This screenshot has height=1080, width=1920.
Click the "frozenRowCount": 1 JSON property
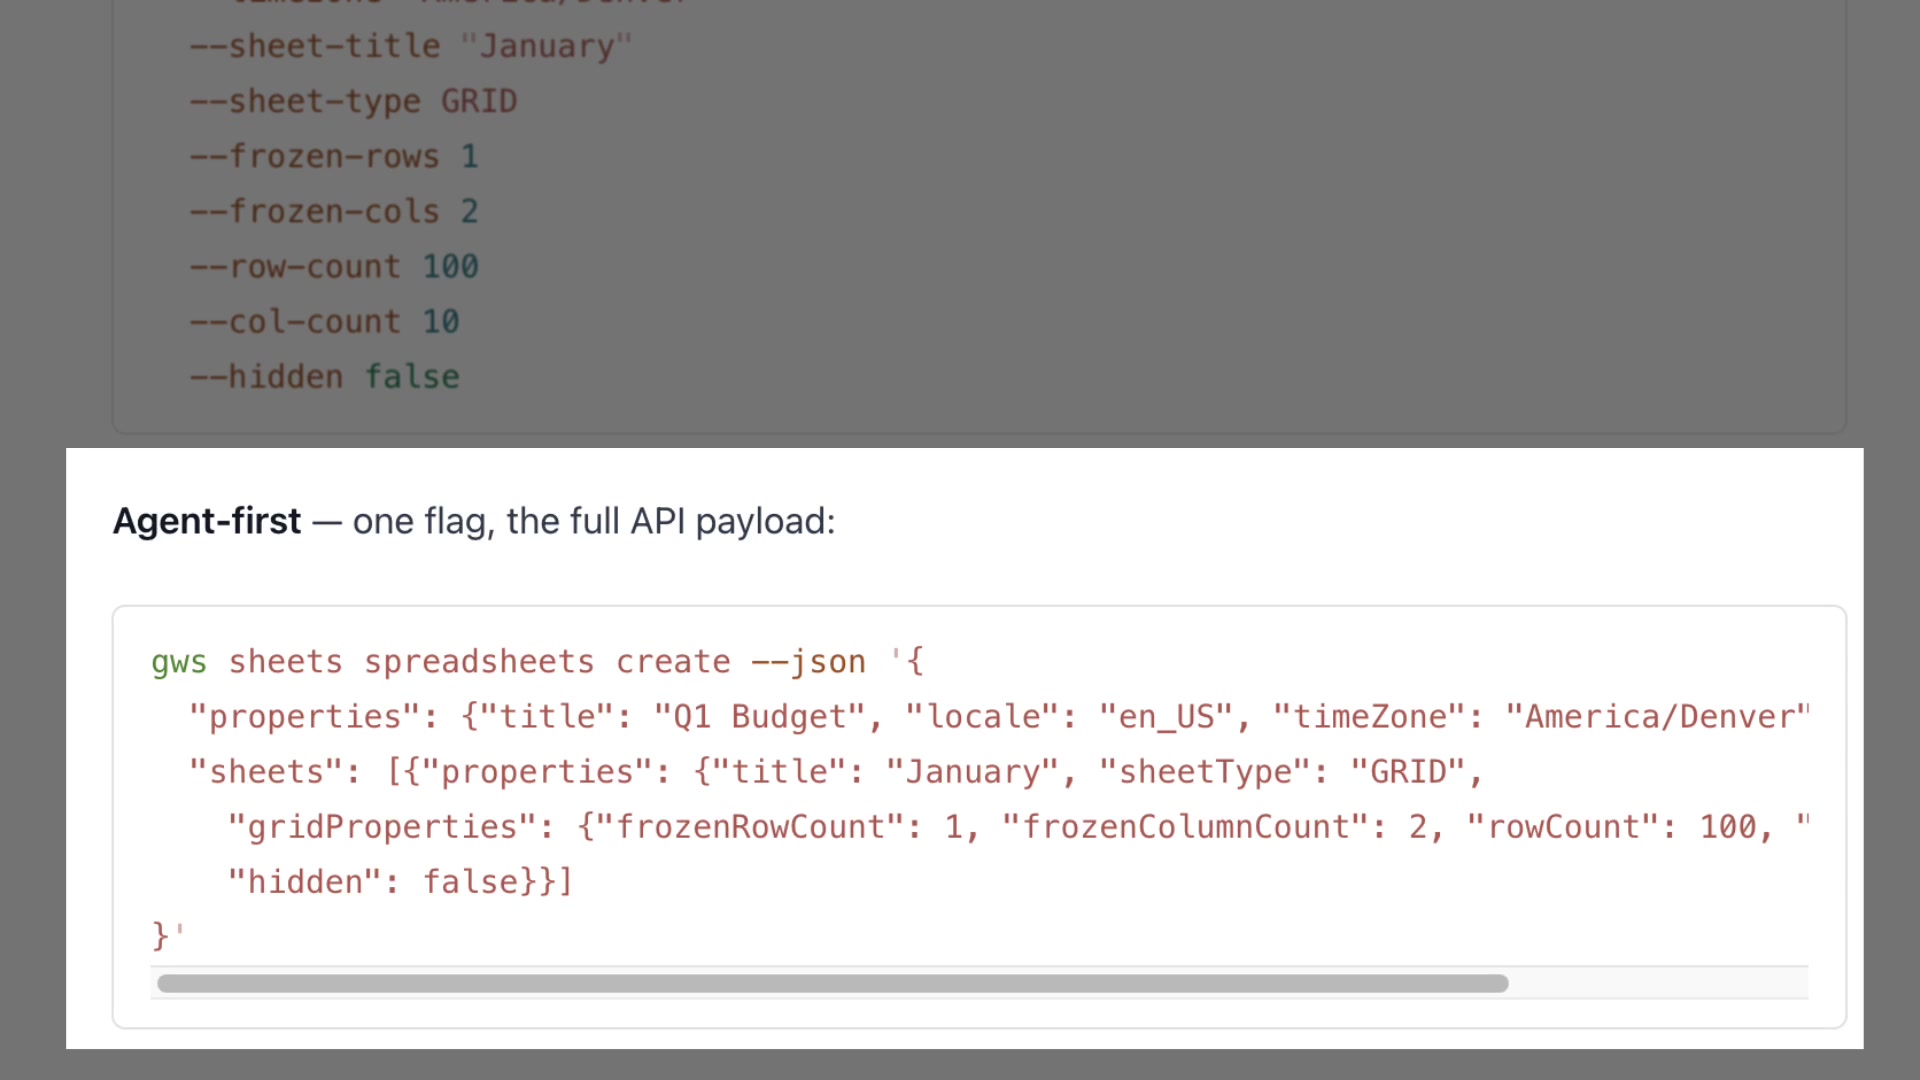[790, 826]
